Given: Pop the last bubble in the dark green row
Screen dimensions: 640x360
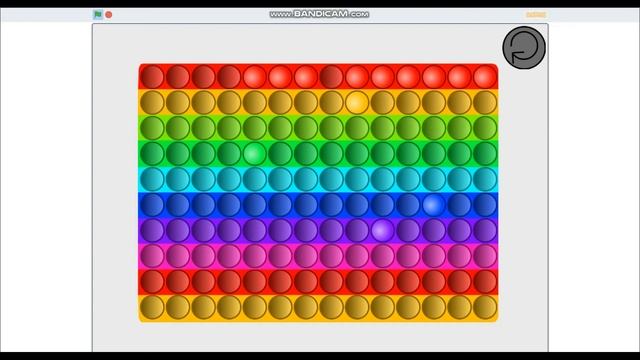Looking at the screenshot, I should pos(485,153).
